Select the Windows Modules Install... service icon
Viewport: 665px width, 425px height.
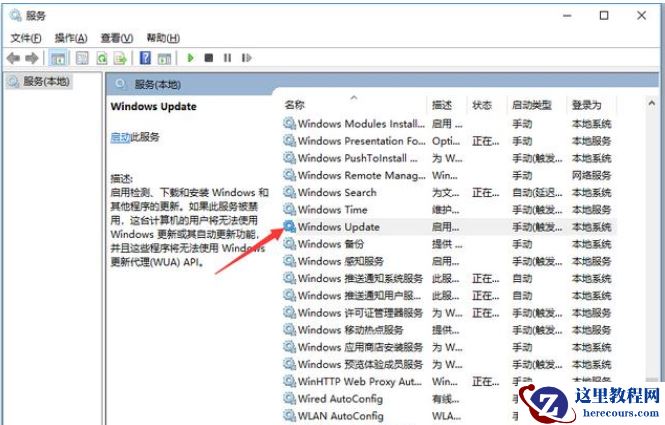[290, 123]
